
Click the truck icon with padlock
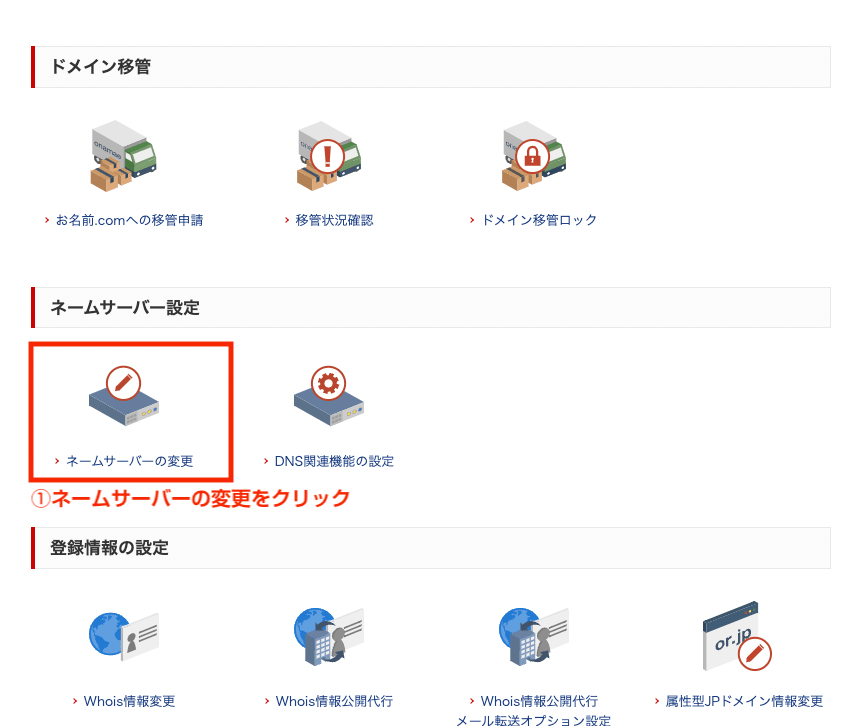pos(534,157)
